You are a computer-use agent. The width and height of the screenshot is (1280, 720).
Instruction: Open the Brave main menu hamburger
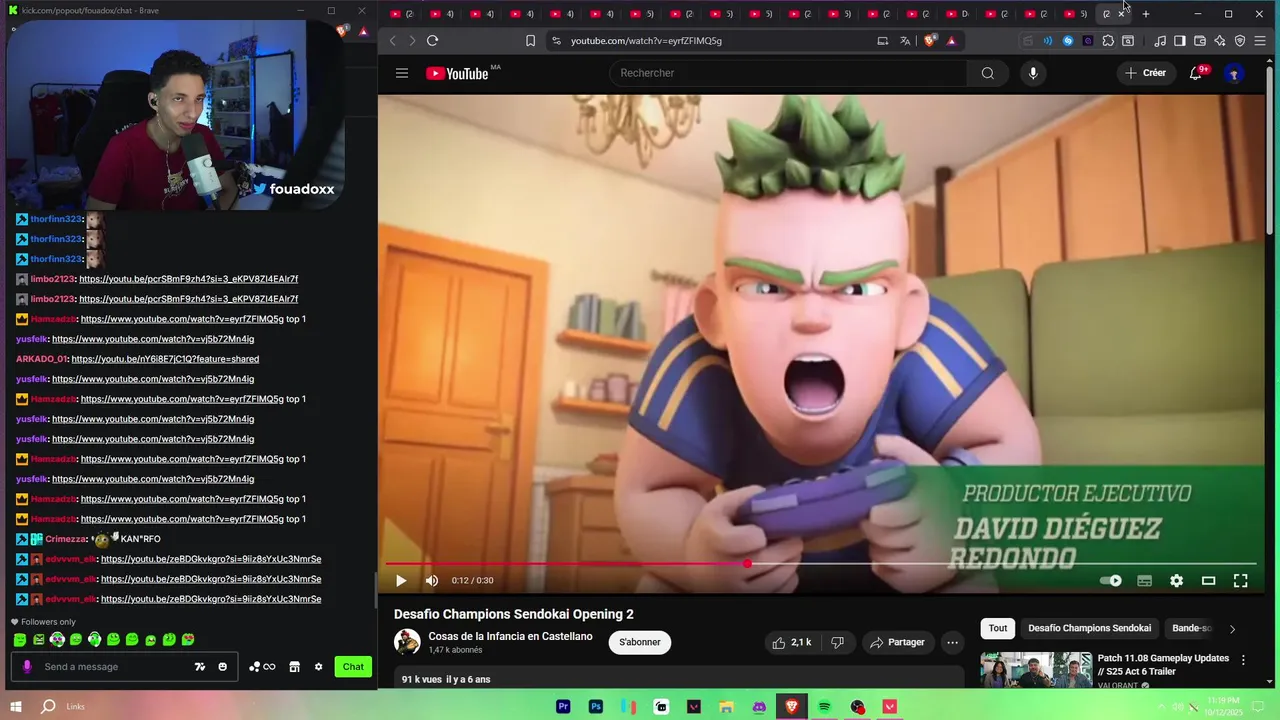[x=1260, y=41]
